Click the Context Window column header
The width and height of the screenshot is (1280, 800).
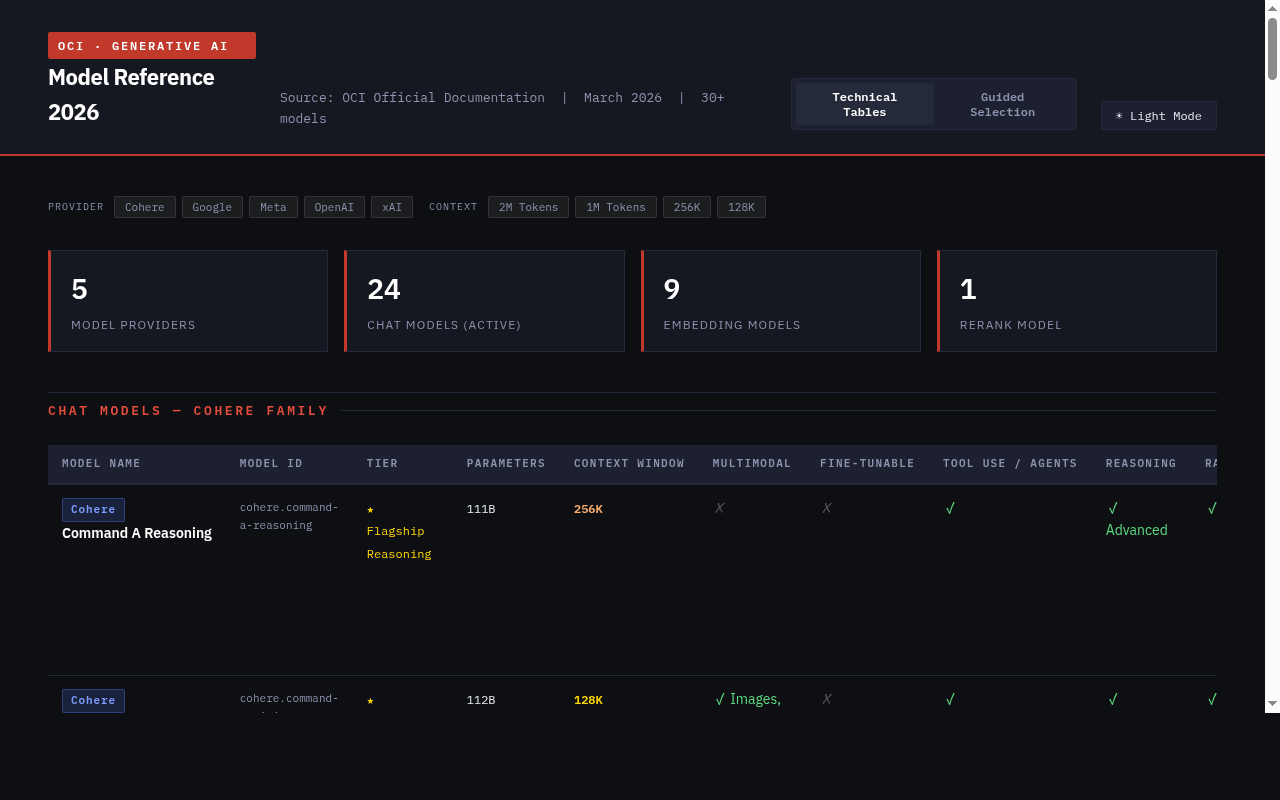point(629,464)
